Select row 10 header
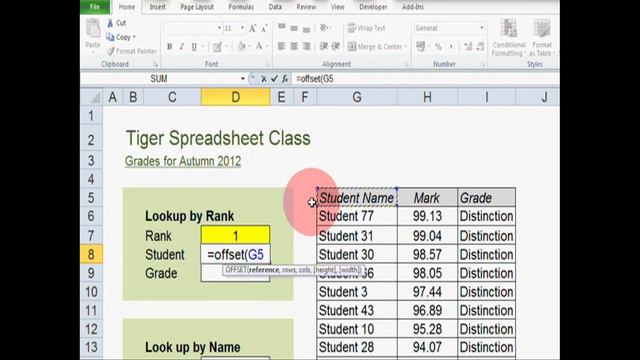The width and height of the screenshot is (640, 360). [x=91, y=292]
